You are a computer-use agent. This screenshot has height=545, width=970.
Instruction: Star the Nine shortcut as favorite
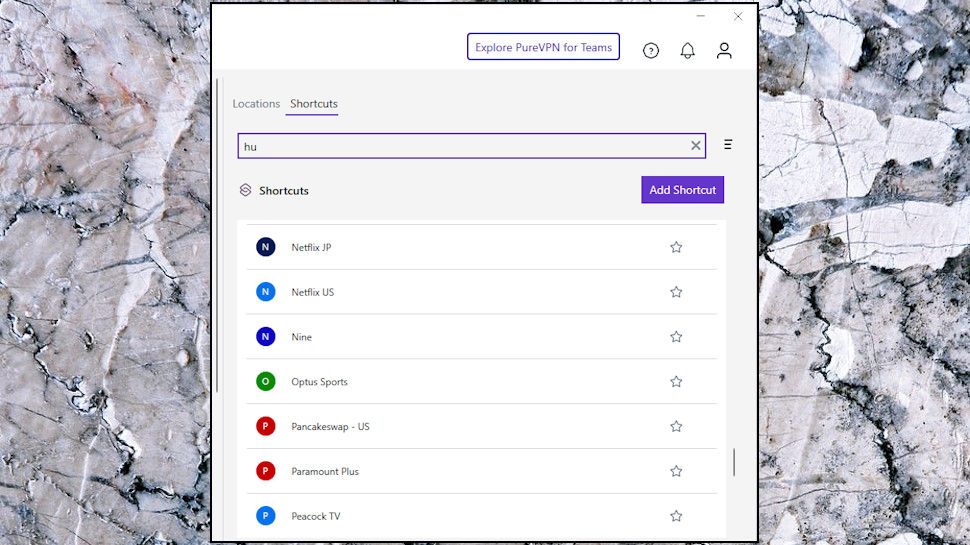coord(676,337)
